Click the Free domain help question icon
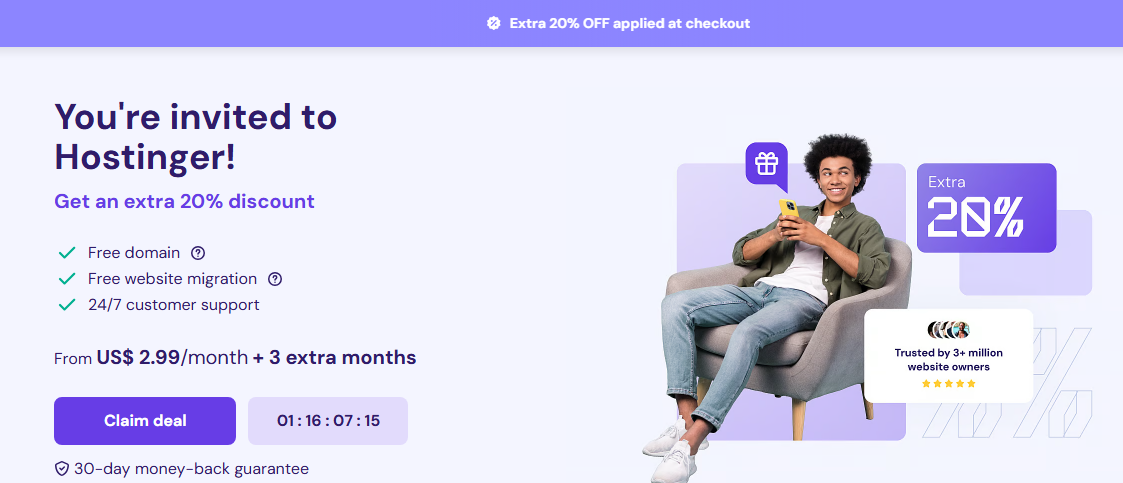The image size is (1123, 483). pos(198,253)
